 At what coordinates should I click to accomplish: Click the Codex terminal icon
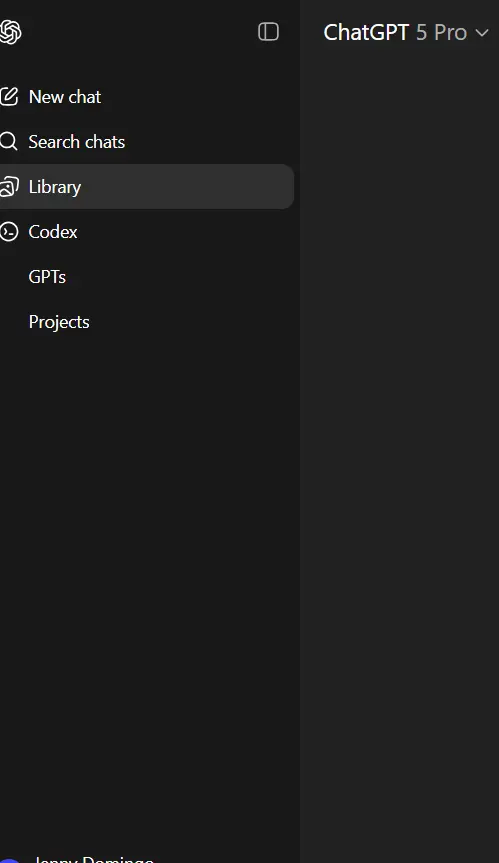[9, 232]
